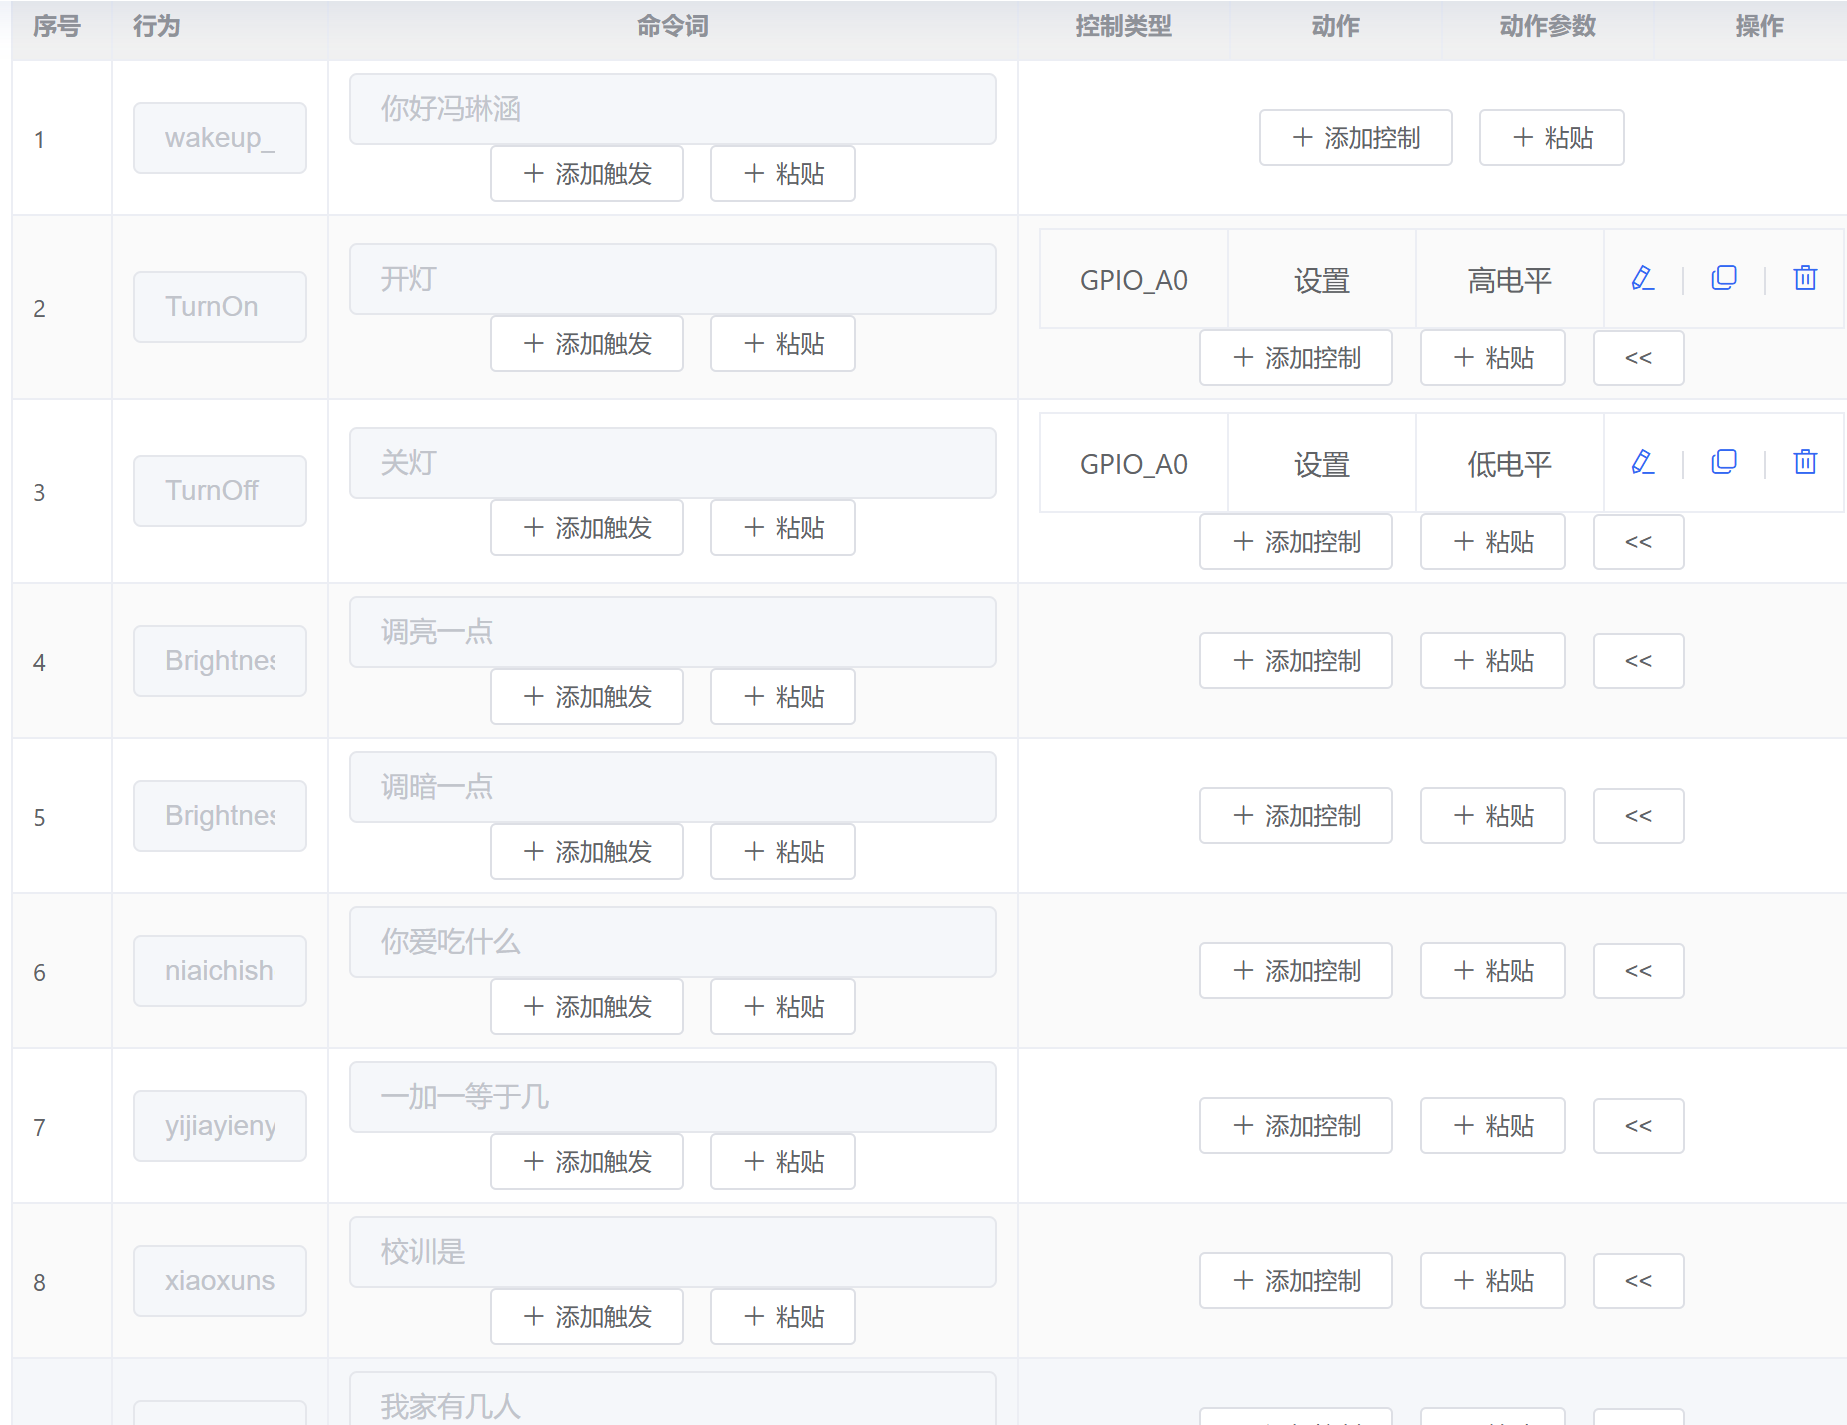The height and width of the screenshot is (1425, 1847).
Task: Click 粘贴 next to 添加控制 in row 1
Action: point(1551,137)
